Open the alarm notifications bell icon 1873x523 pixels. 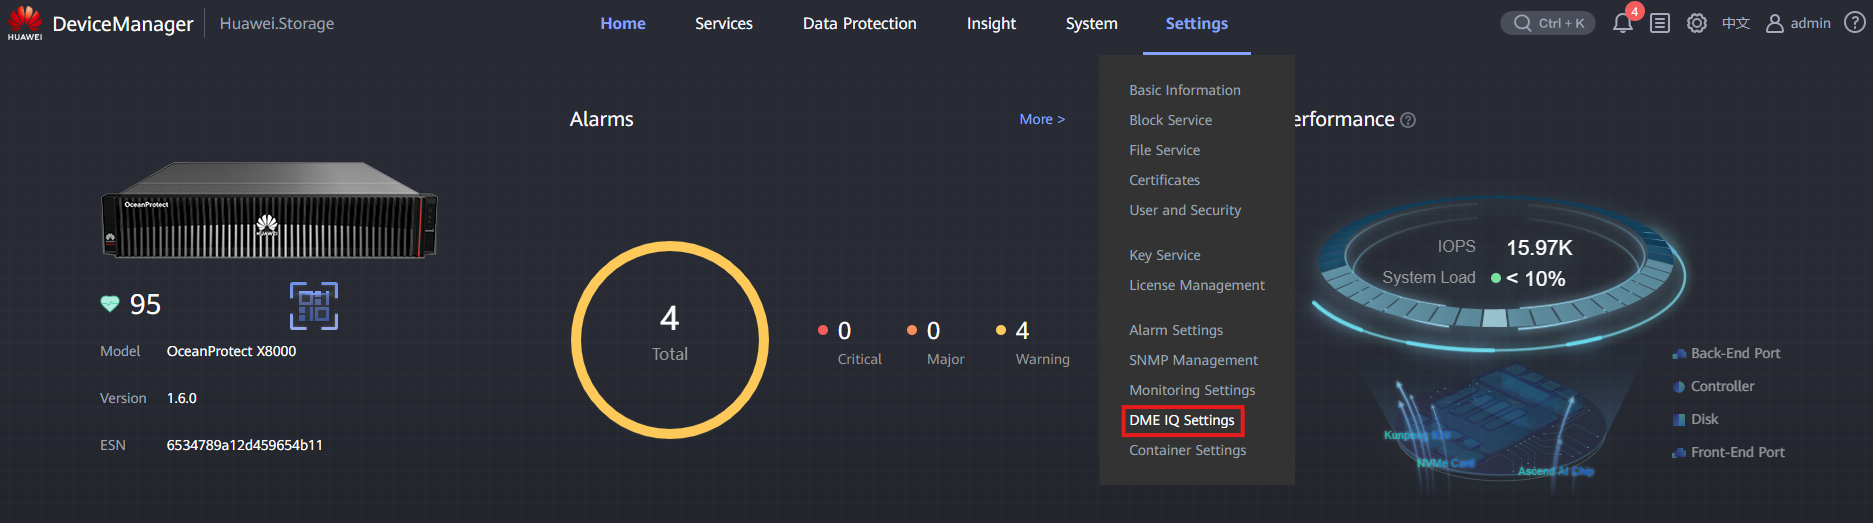(1622, 23)
